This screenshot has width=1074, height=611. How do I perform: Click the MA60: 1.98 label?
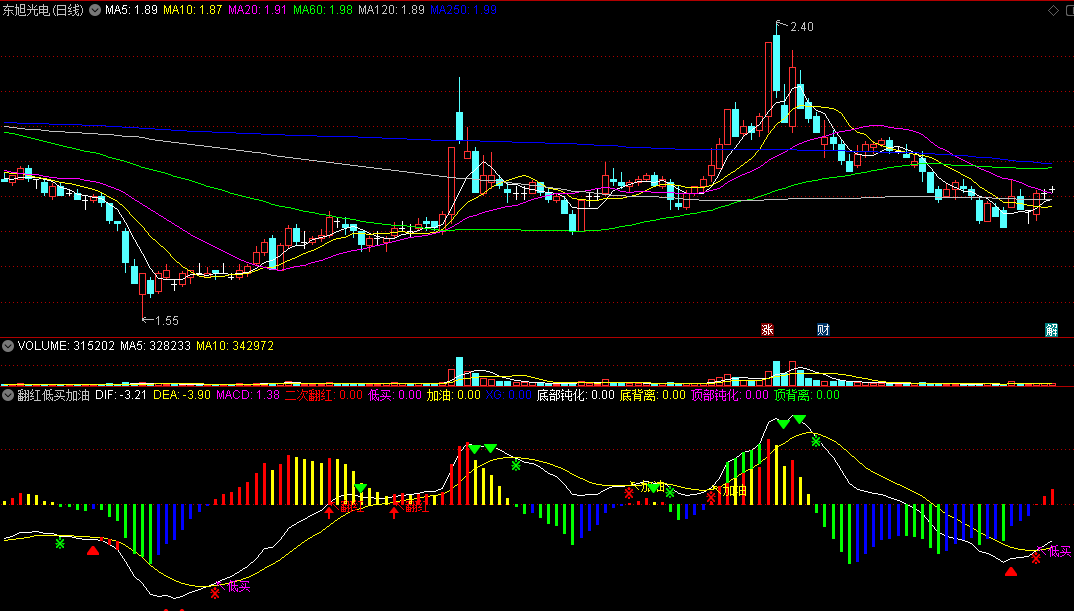323,10
